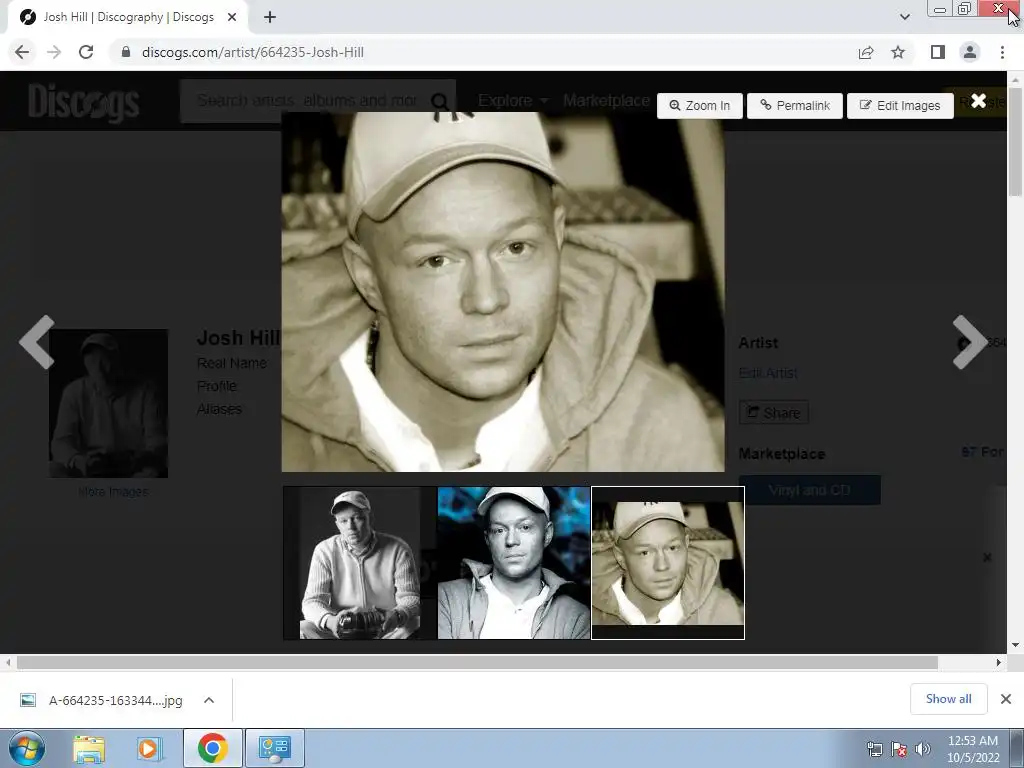Click the Show desktop strip at the taskbar end

[x=1017, y=748]
